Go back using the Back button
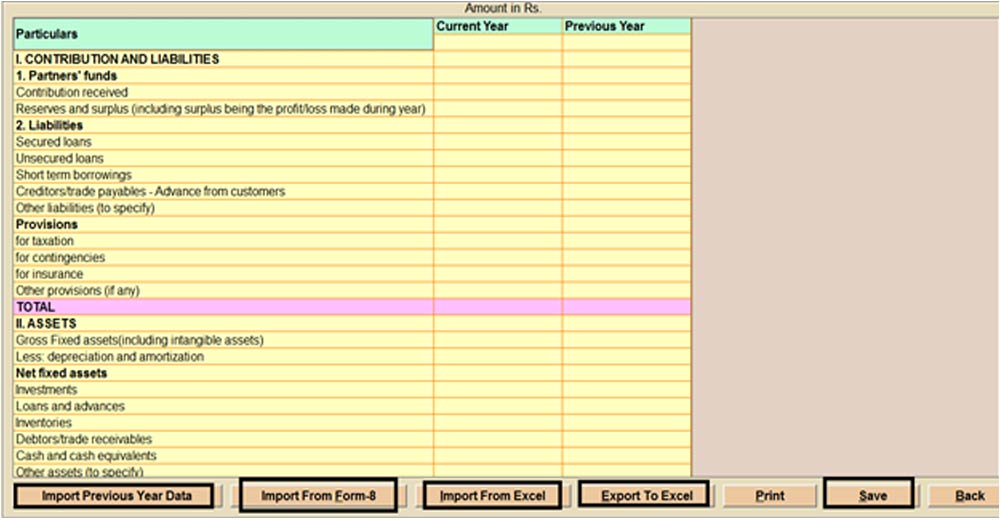This screenshot has height=520, width=1000. pyautogui.click(x=967, y=495)
